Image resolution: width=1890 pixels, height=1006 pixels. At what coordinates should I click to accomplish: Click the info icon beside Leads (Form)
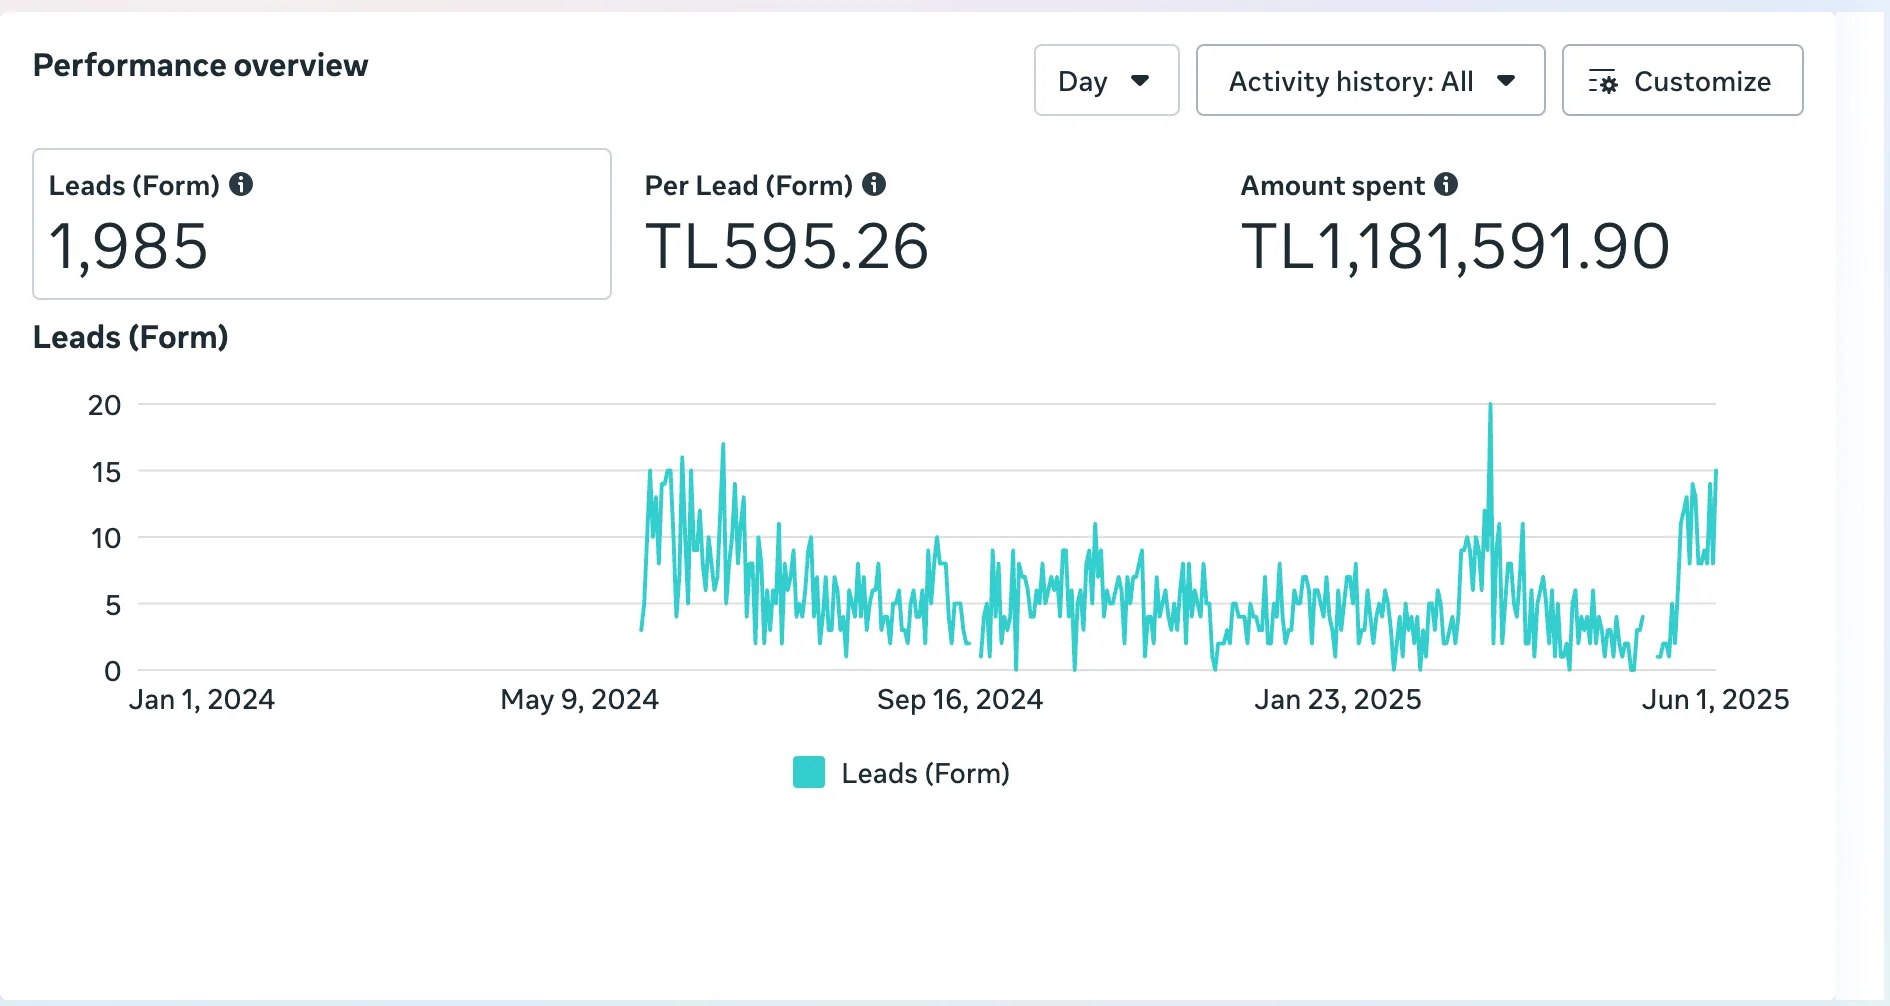coord(241,184)
